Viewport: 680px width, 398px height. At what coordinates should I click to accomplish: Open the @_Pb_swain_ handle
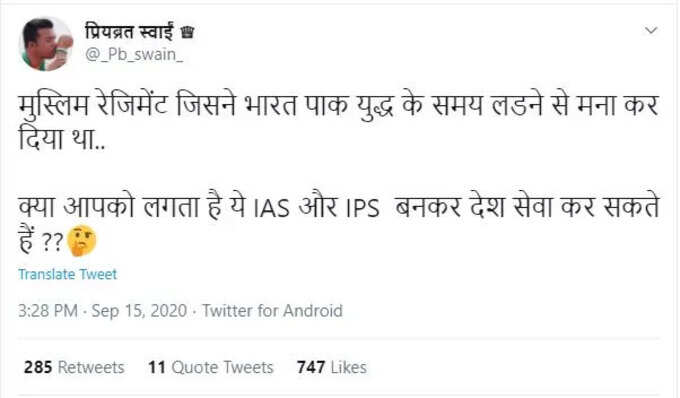(134, 55)
